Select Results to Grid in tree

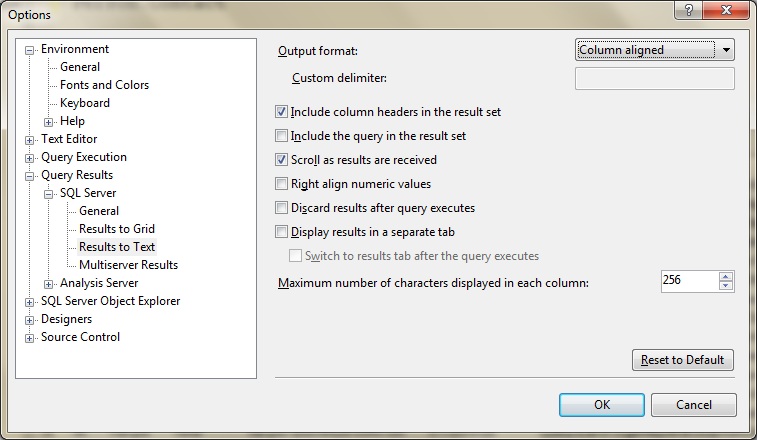point(116,229)
